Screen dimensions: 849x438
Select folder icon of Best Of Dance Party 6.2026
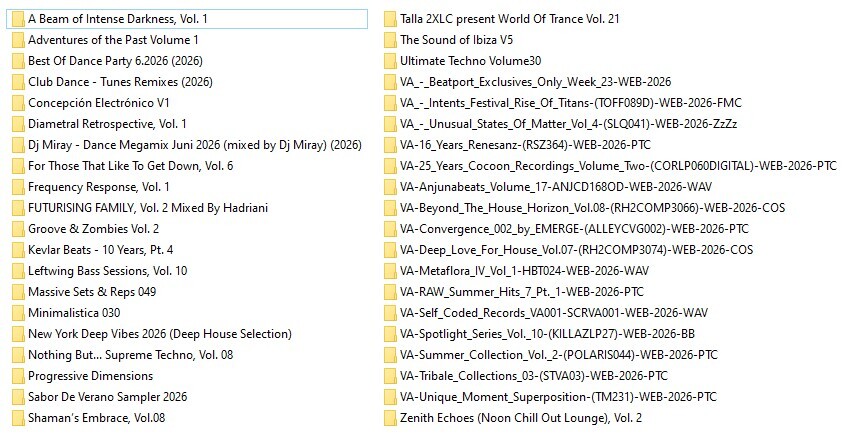(x=18, y=61)
